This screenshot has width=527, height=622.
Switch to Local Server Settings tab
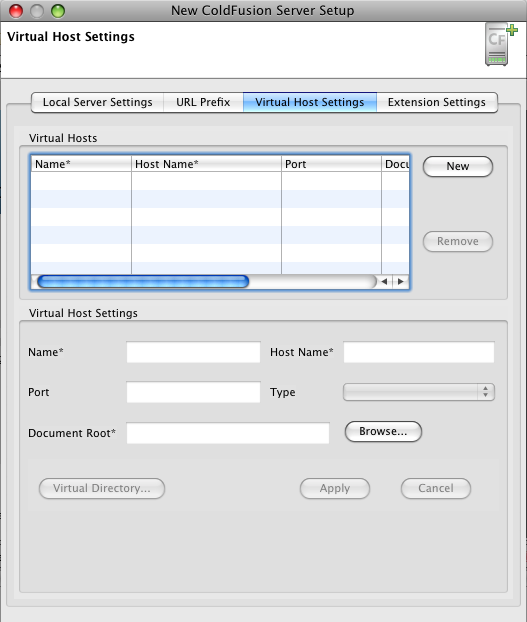[98, 102]
